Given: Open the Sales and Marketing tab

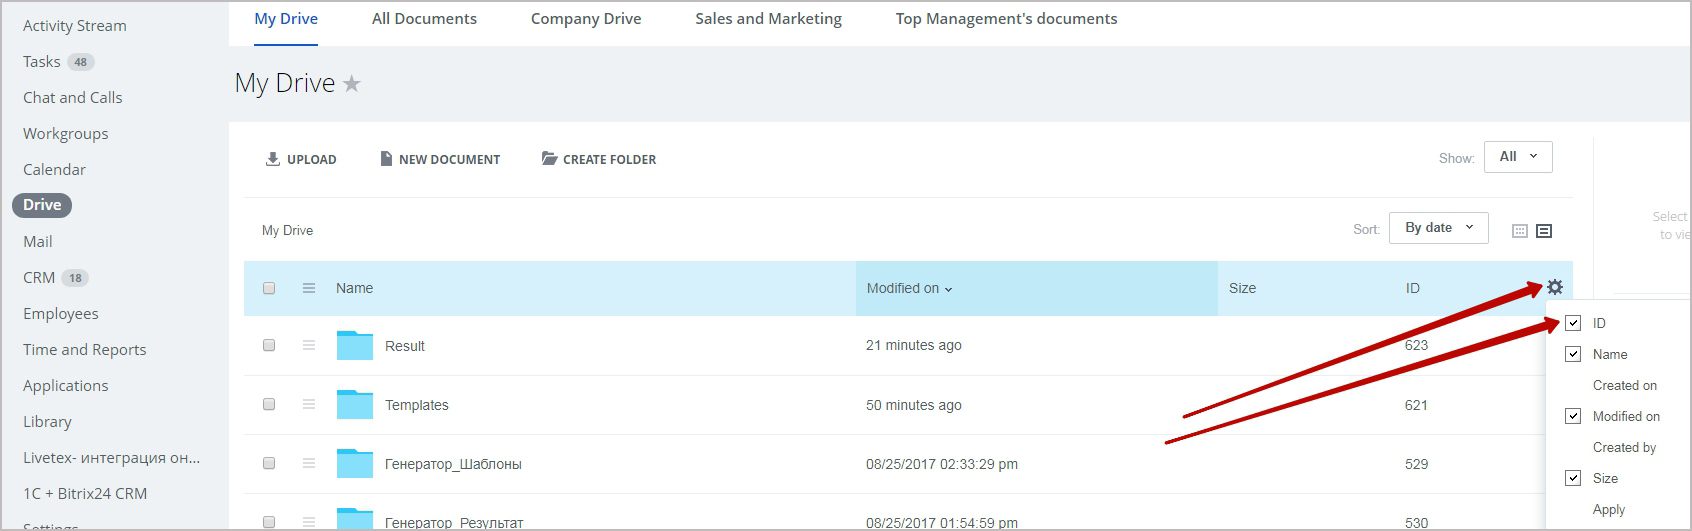Looking at the screenshot, I should (x=768, y=19).
